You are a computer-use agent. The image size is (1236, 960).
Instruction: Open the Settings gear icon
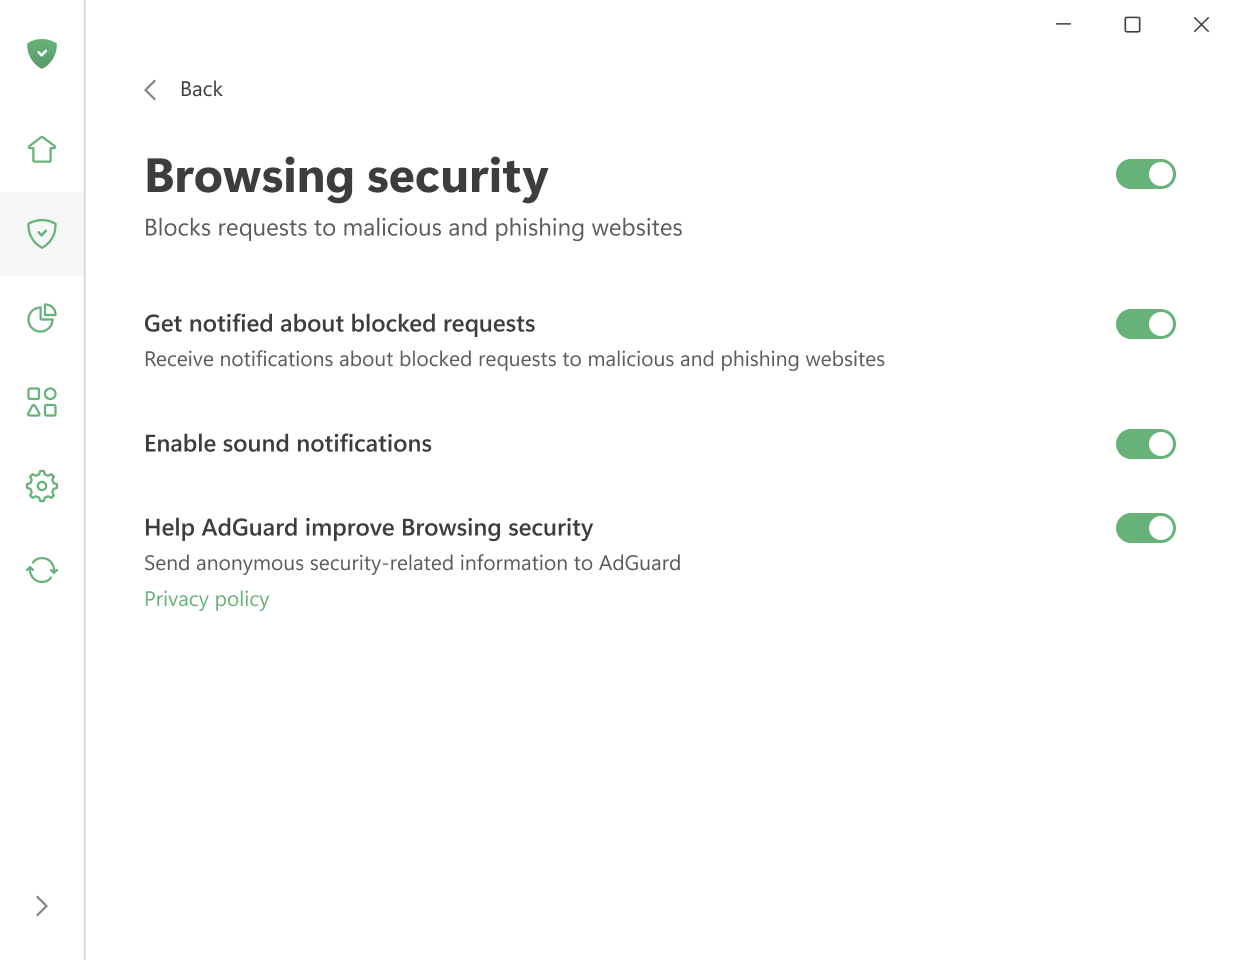(x=41, y=486)
